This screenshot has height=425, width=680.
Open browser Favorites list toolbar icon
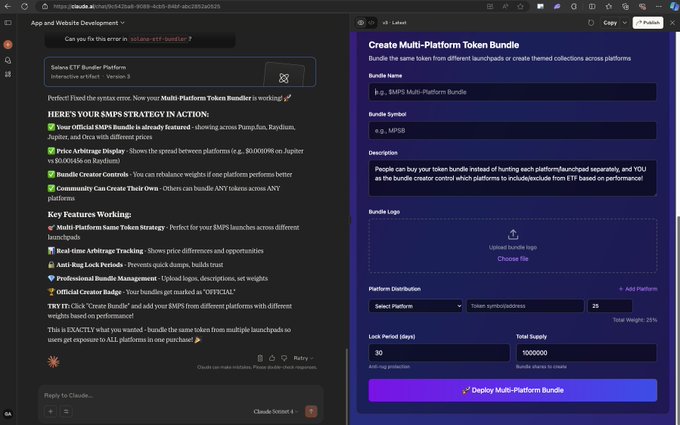pyautogui.click(x=608, y=7)
